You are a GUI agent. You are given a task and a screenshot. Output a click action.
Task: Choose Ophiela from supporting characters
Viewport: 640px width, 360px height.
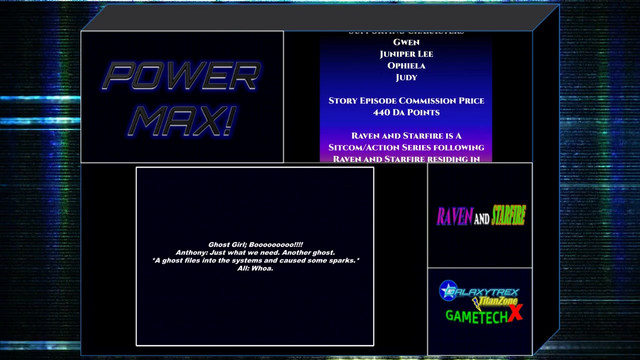(406, 66)
